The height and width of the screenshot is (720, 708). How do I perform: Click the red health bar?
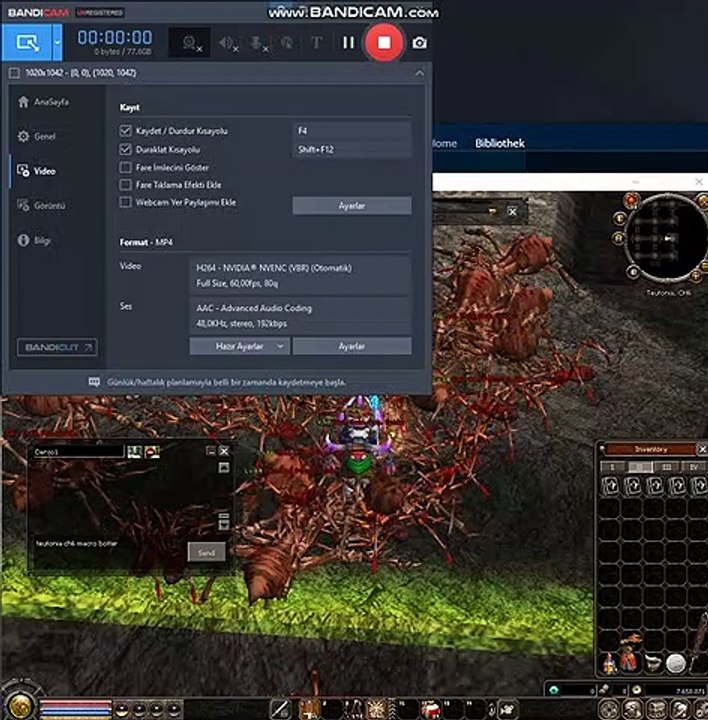76,703
